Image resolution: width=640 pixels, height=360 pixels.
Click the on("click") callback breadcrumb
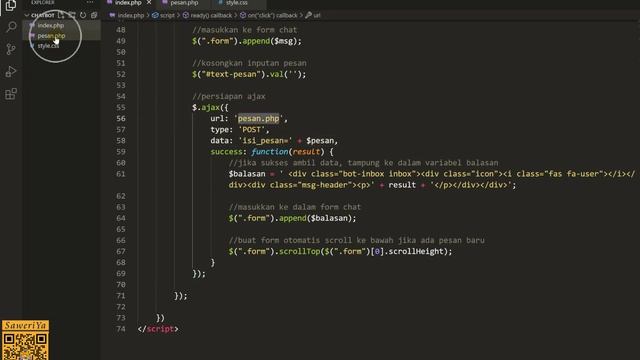(x=272, y=16)
